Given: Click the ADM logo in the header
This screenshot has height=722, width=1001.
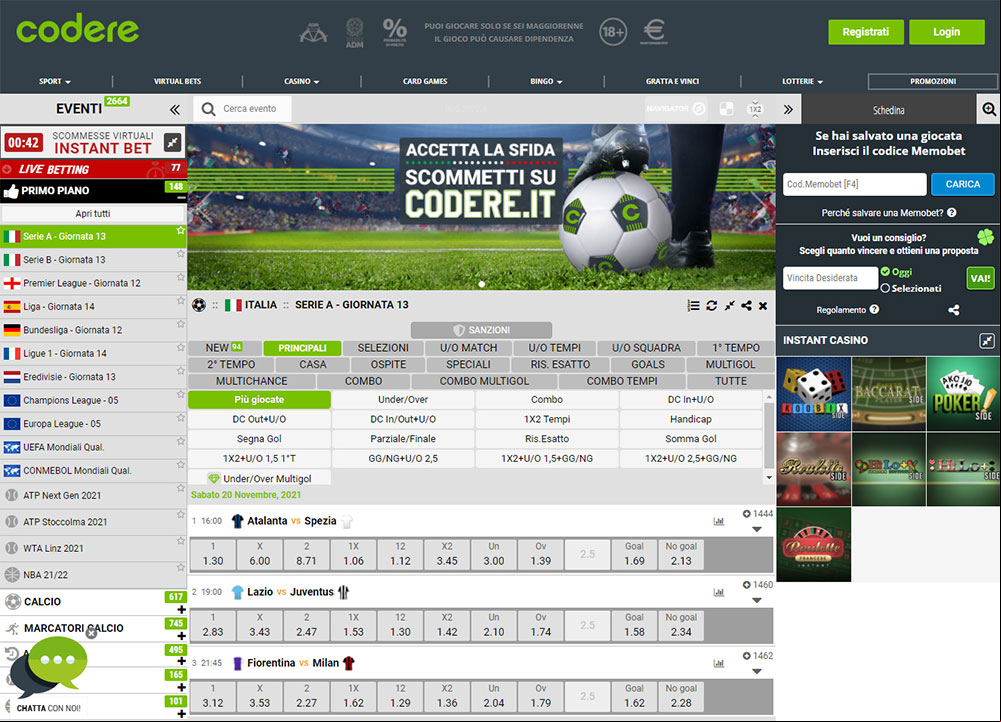Looking at the screenshot, I should coord(354,33).
